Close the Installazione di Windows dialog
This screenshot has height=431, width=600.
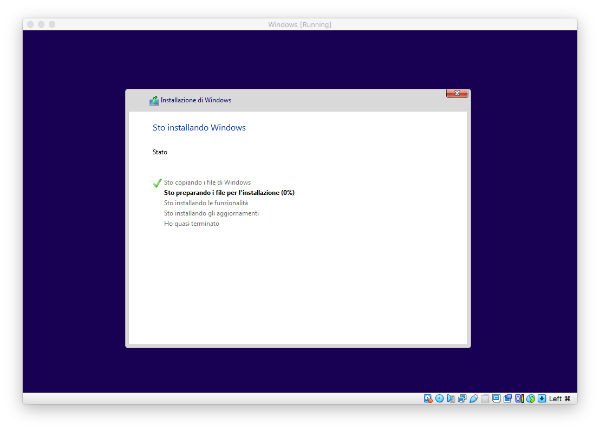pyautogui.click(x=457, y=93)
